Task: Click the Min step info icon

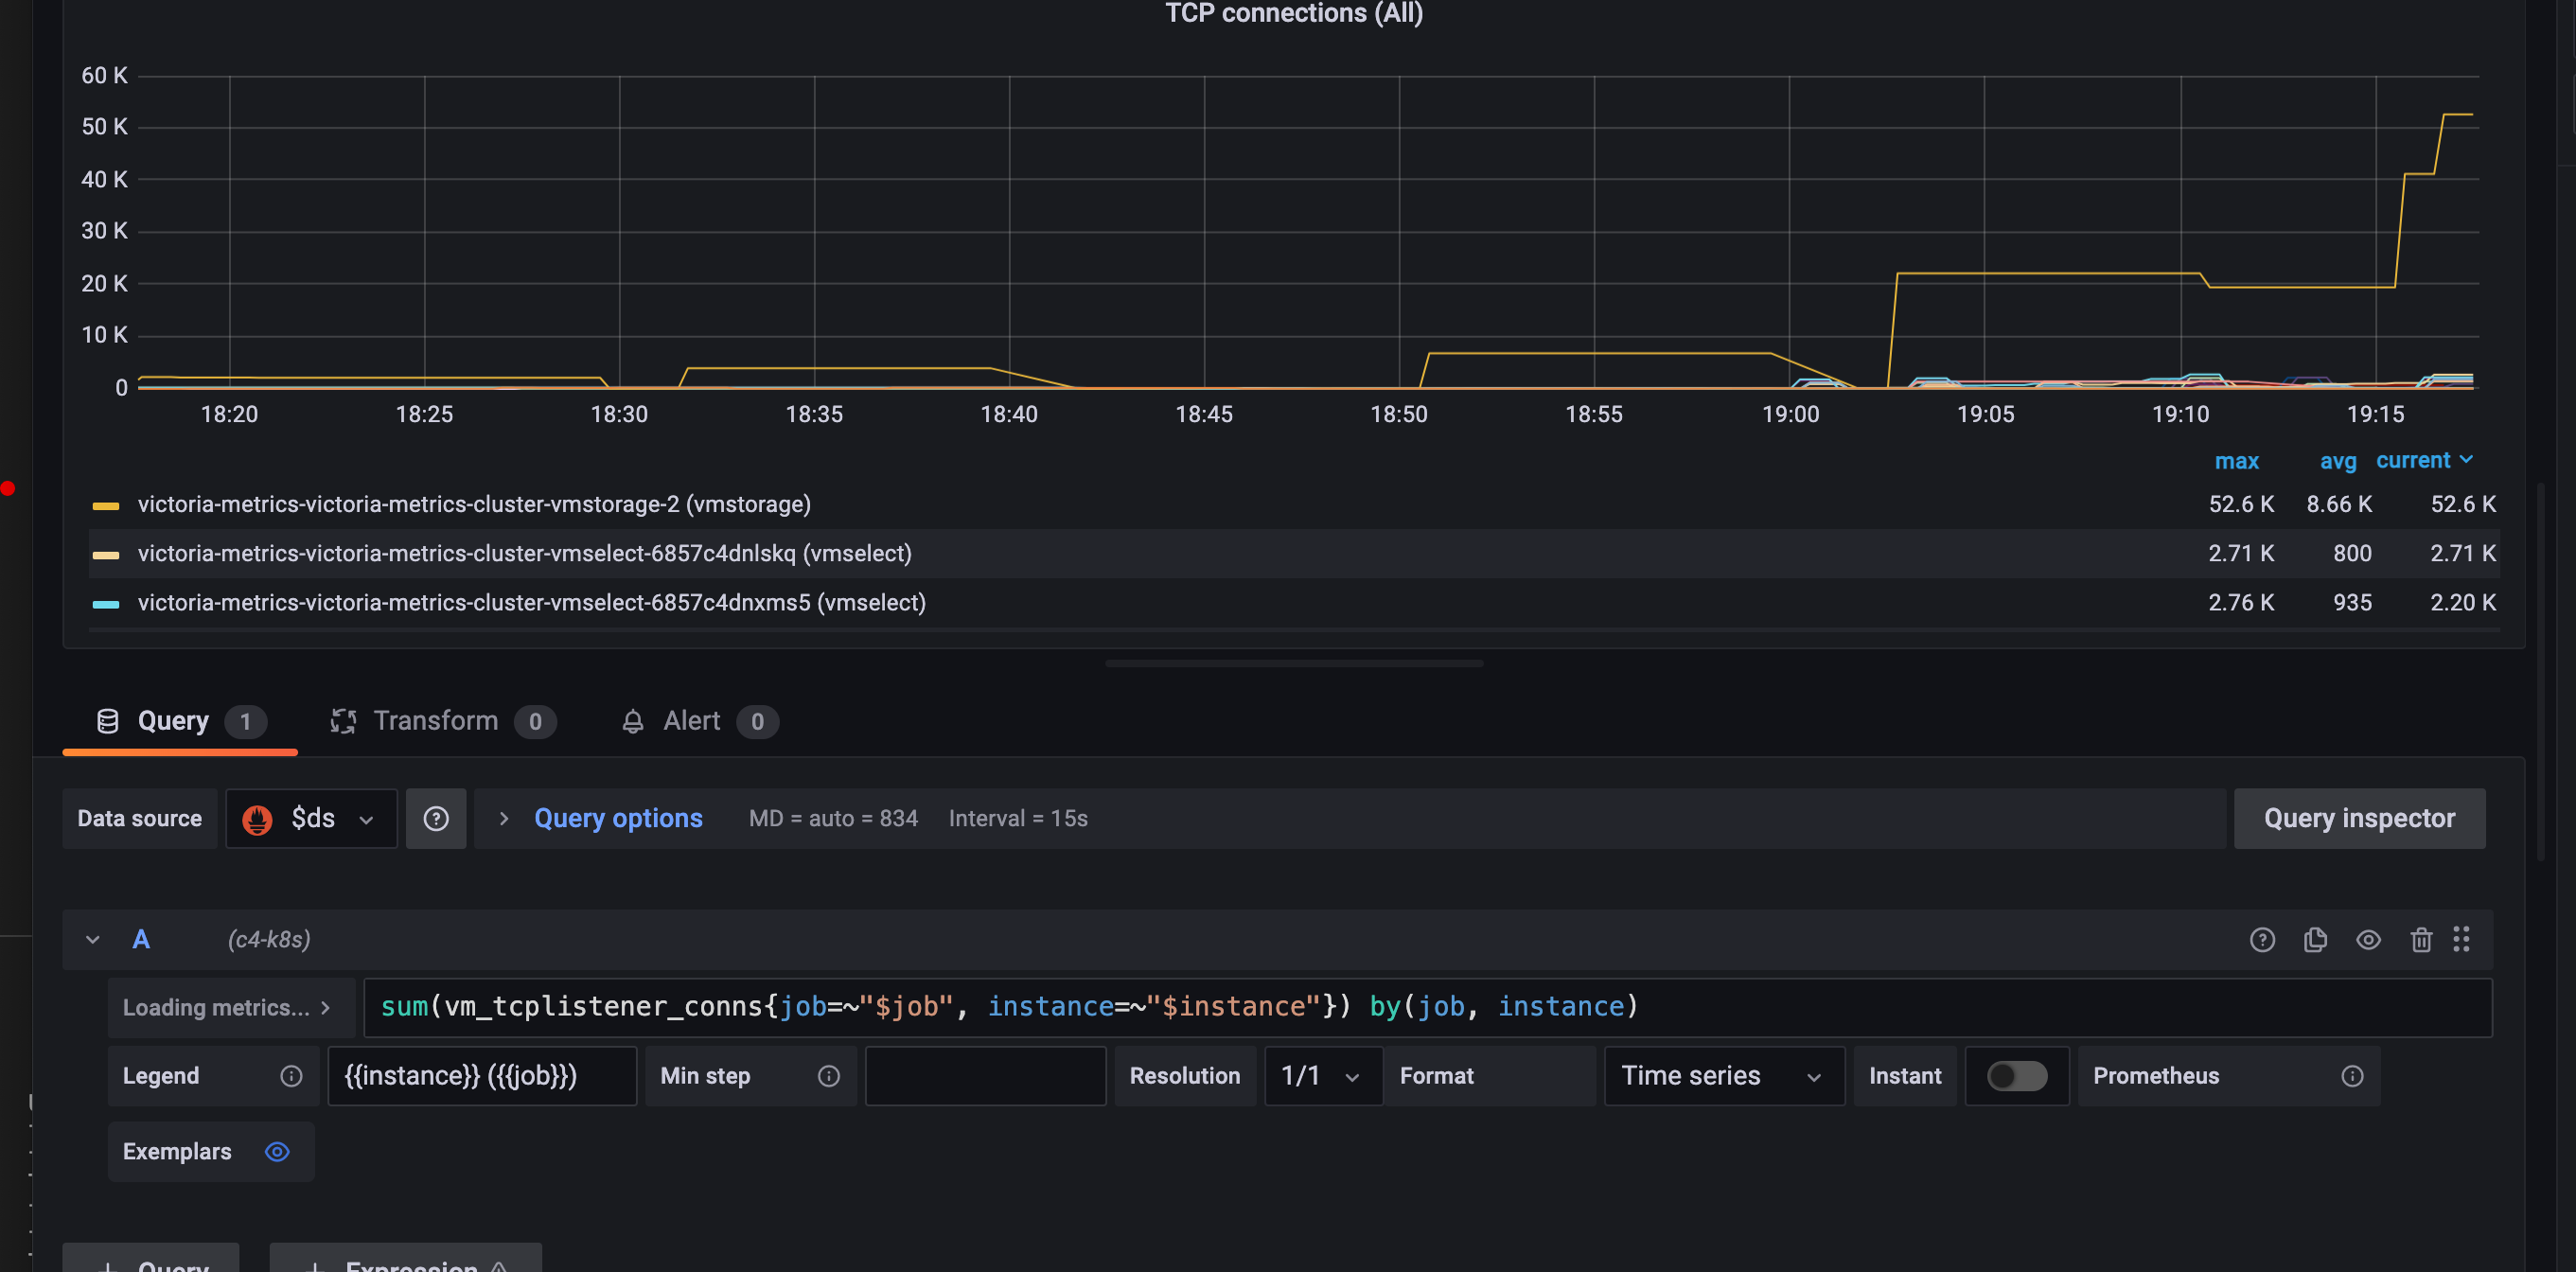Action: coord(828,1075)
